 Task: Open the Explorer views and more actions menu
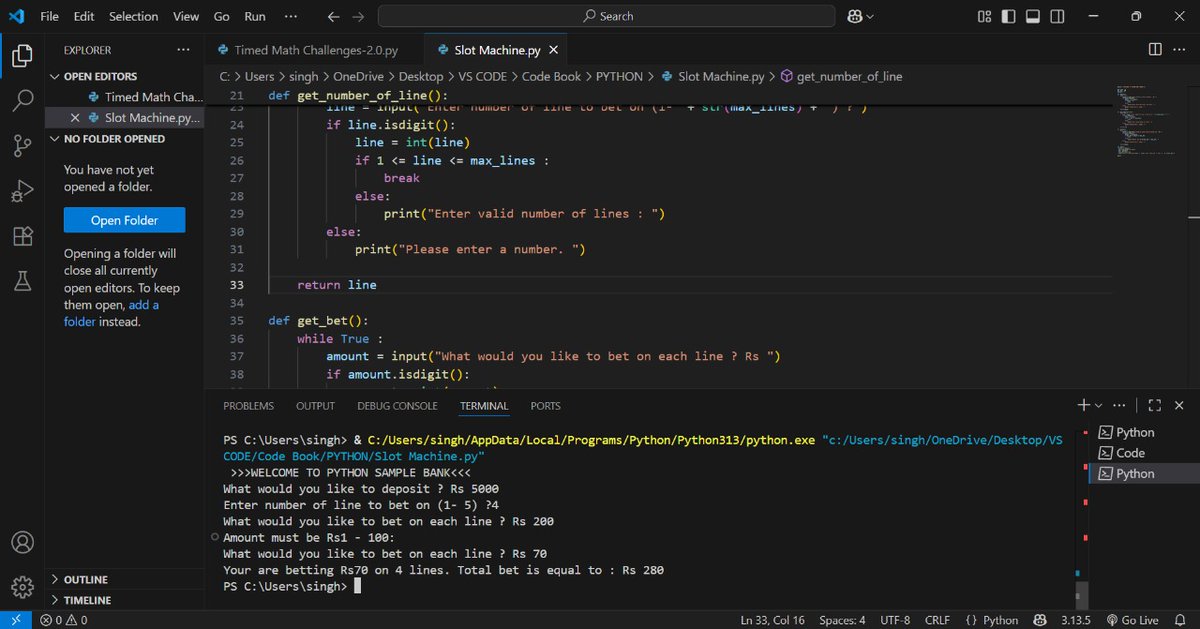[183, 49]
